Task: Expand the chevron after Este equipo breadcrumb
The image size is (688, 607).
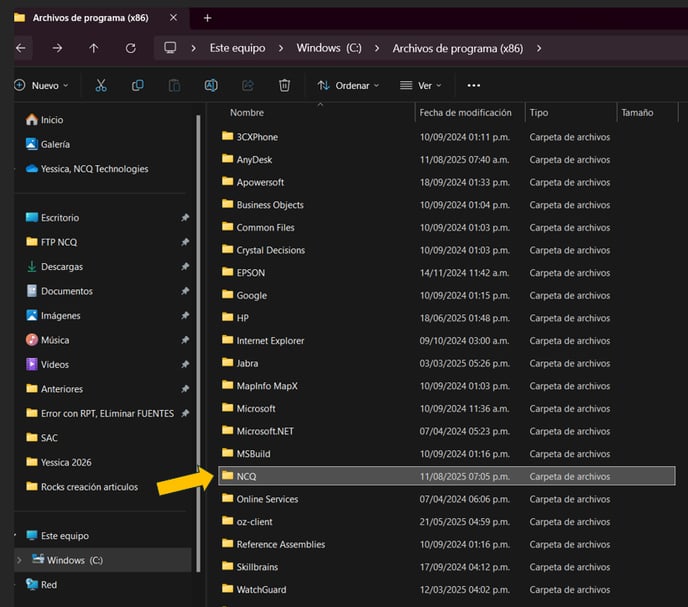Action: coord(281,48)
